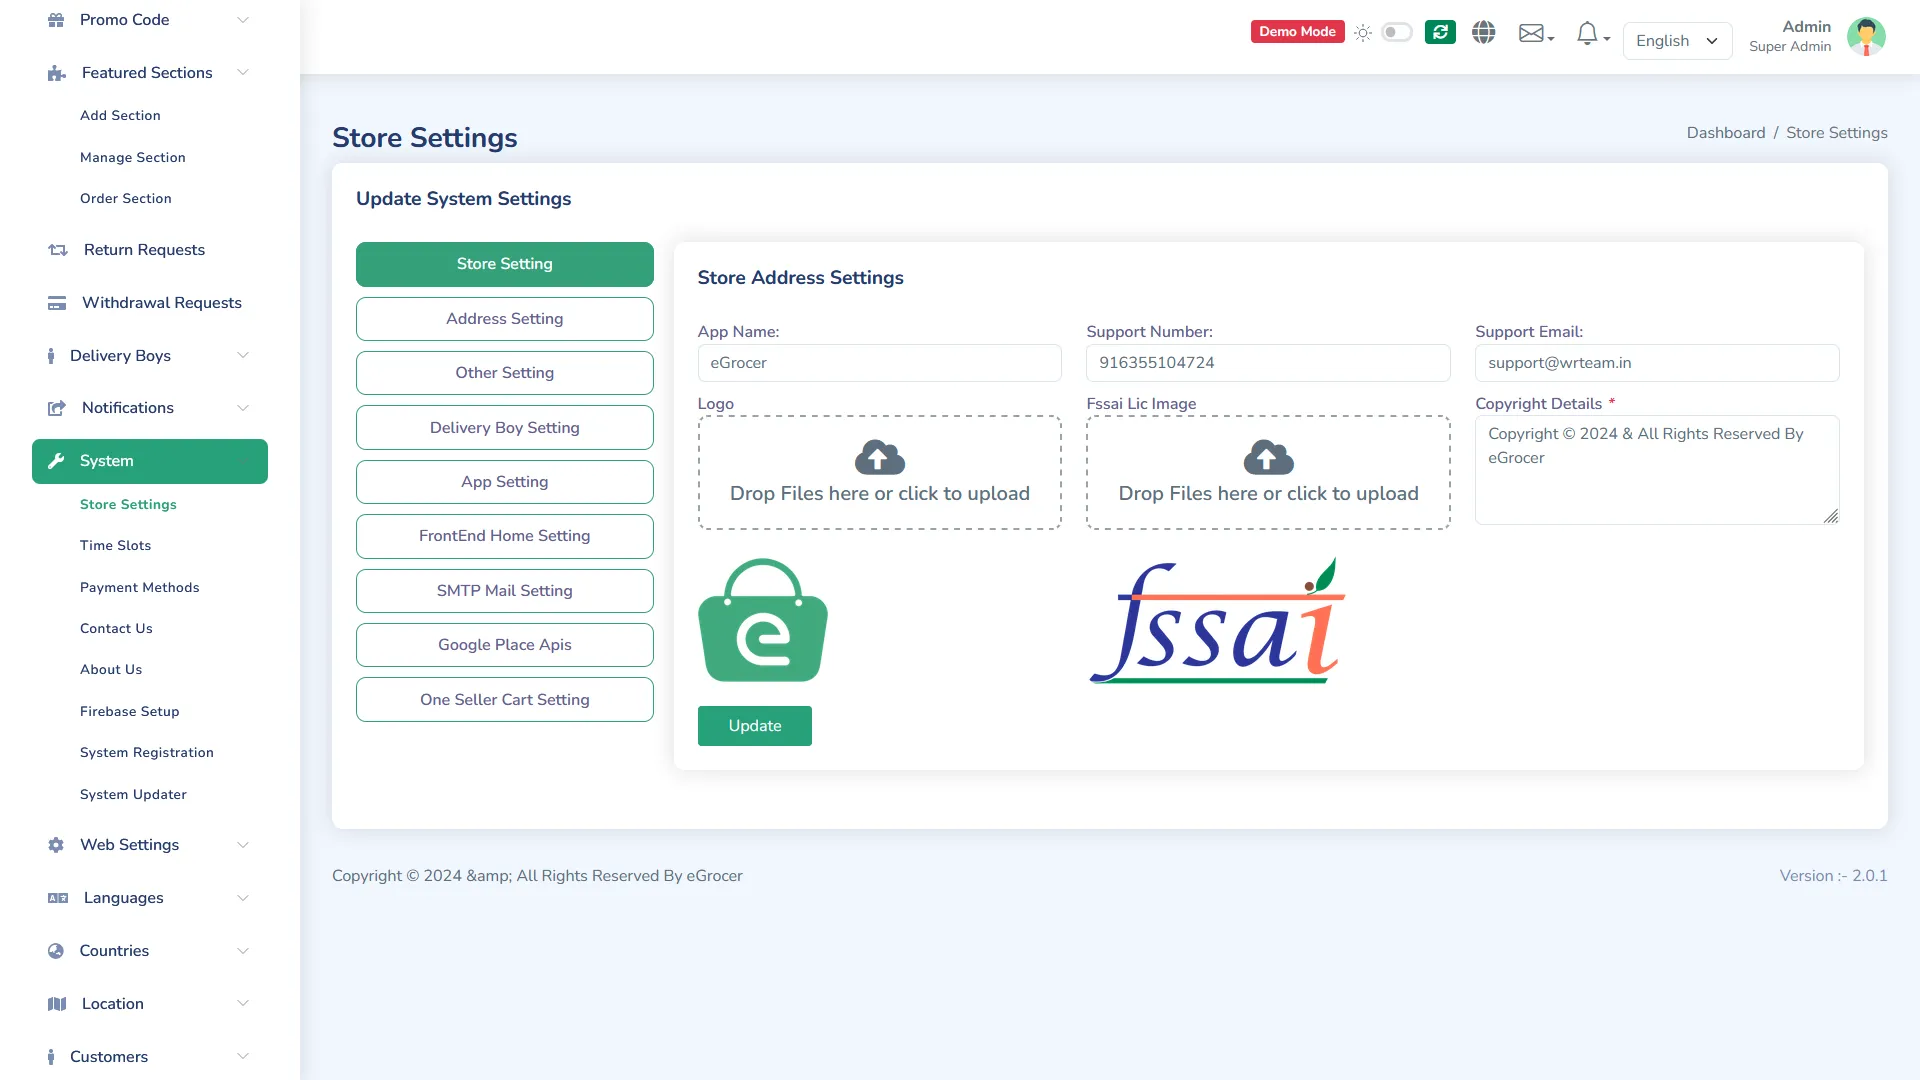Click the Return Requests retweet icon
Viewport: 1920px width, 1080px height.
(x=58, y=250)
